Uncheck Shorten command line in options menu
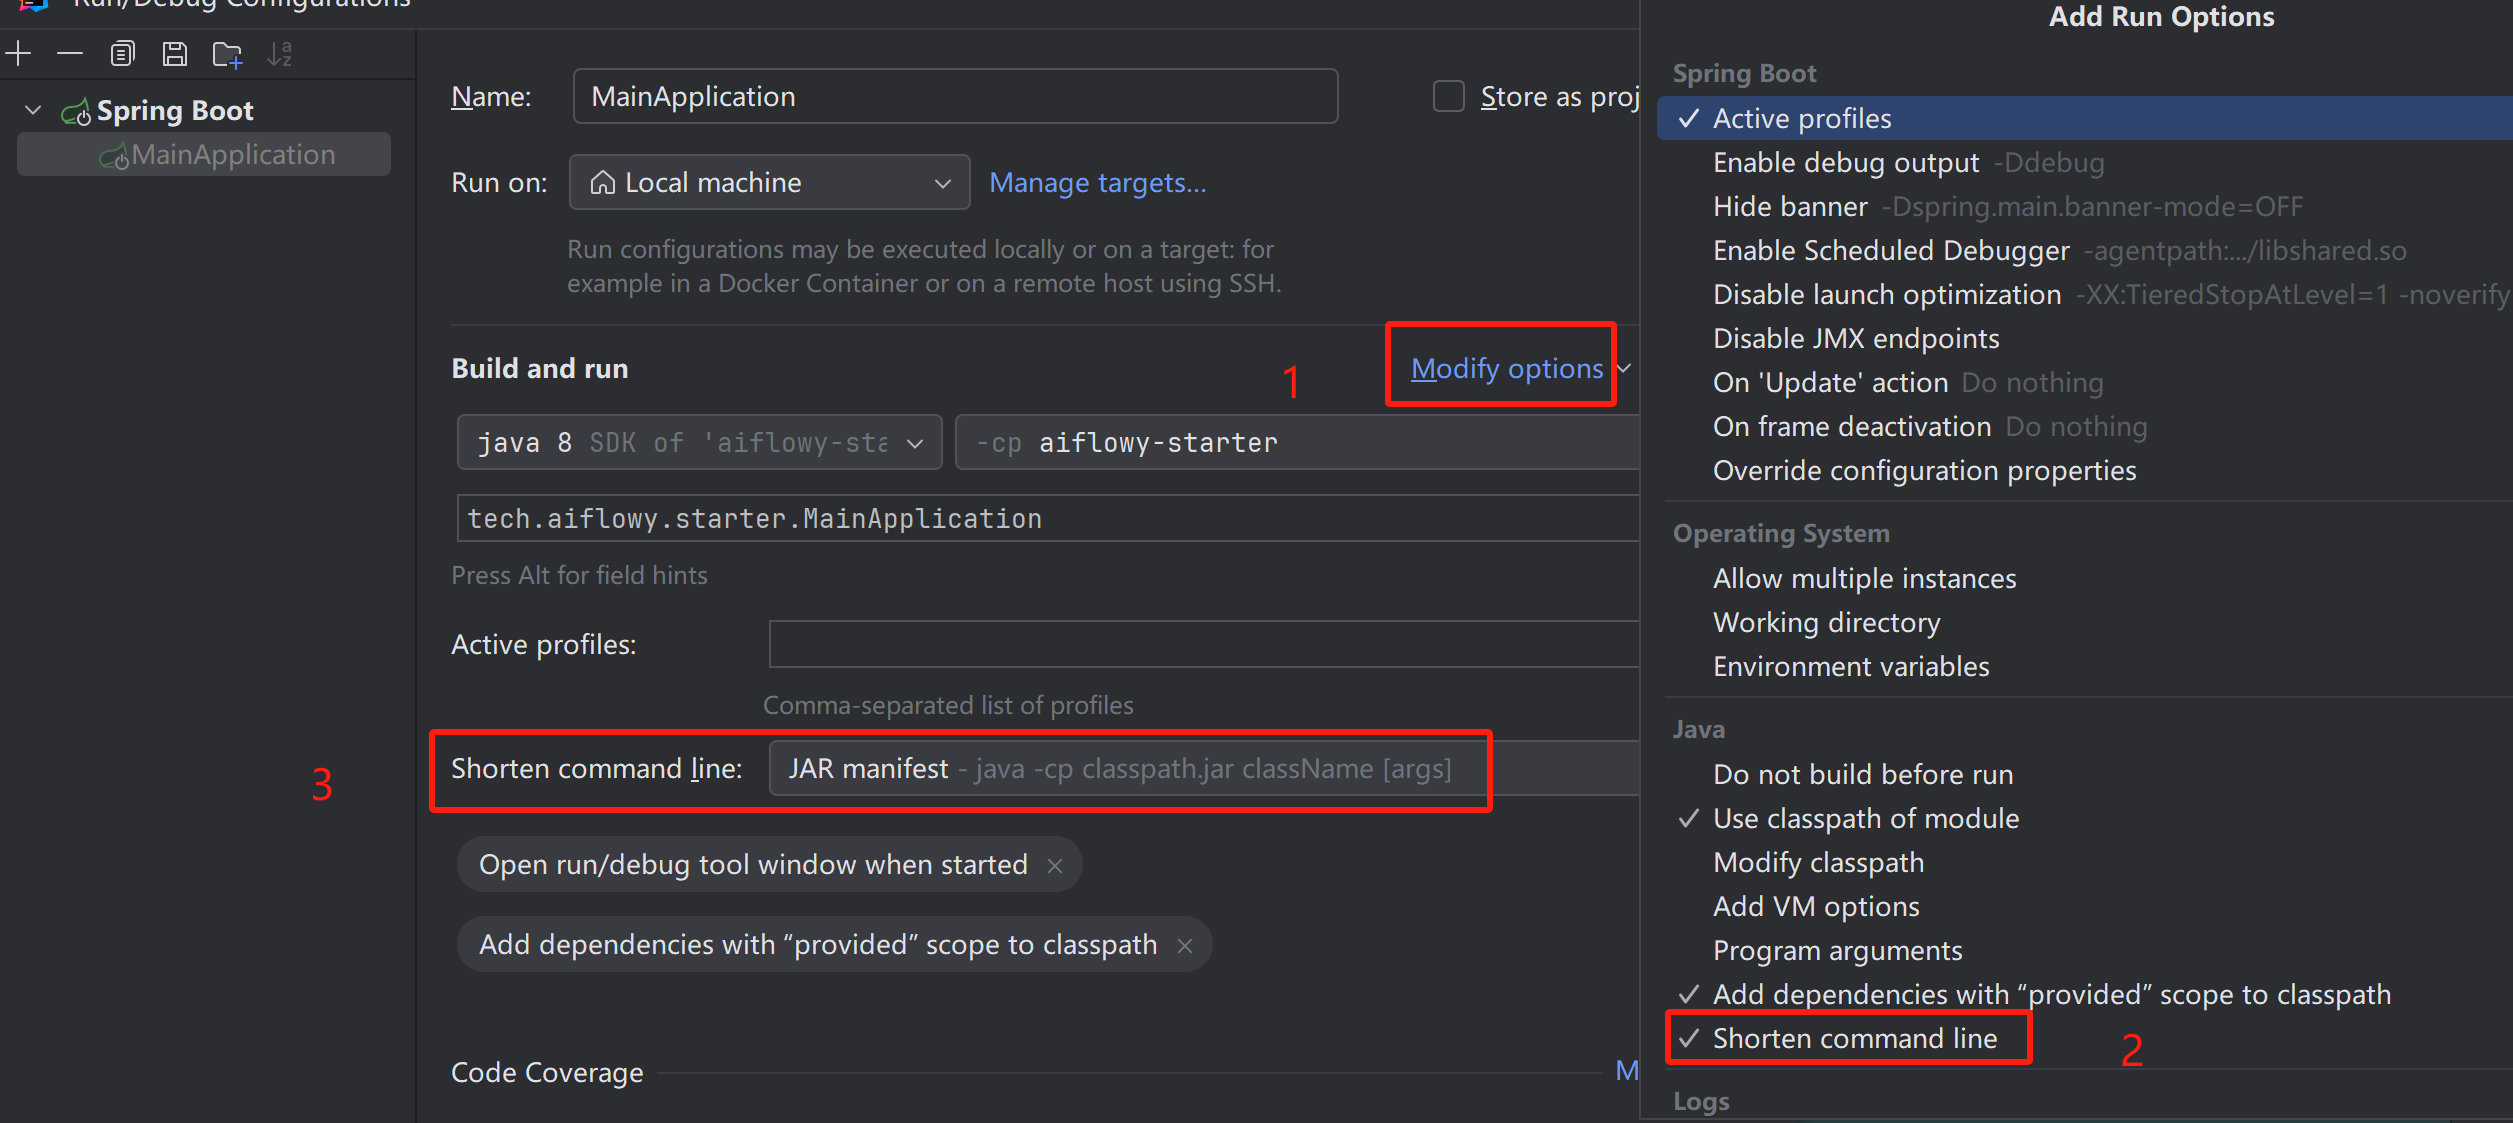Screen dimensions: 2513x1123 pyautogui.click(x=1853, y=1039)
